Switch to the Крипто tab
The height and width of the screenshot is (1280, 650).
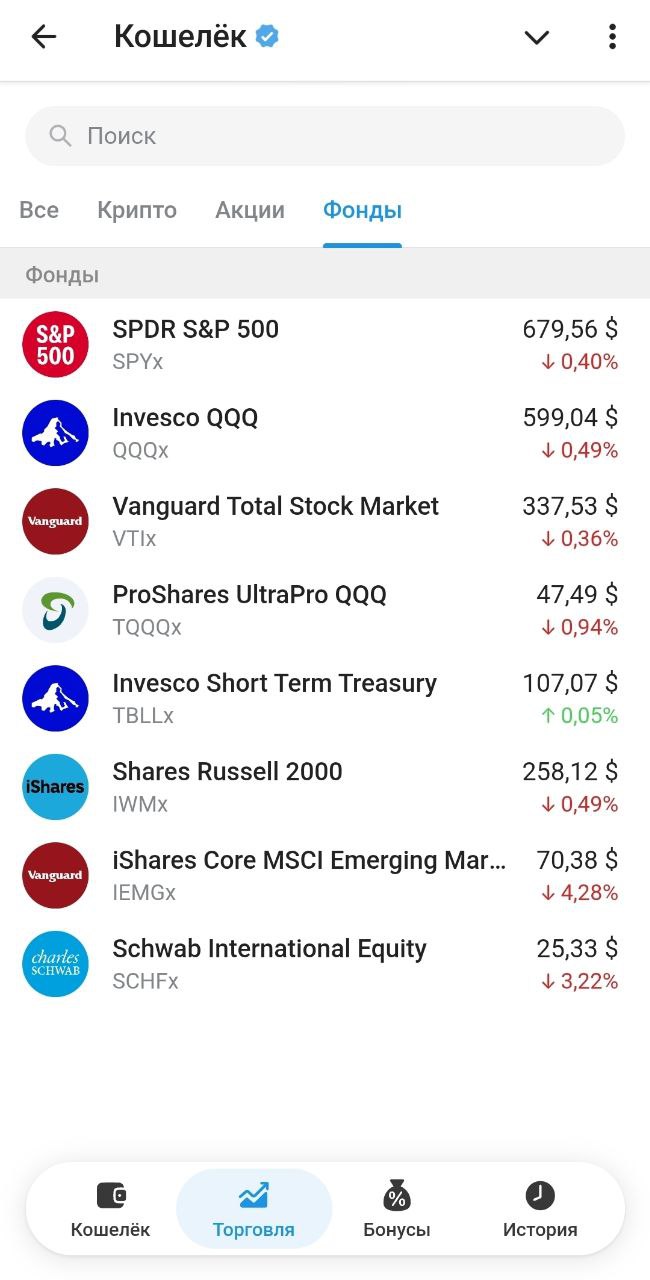tap(136, 210)
